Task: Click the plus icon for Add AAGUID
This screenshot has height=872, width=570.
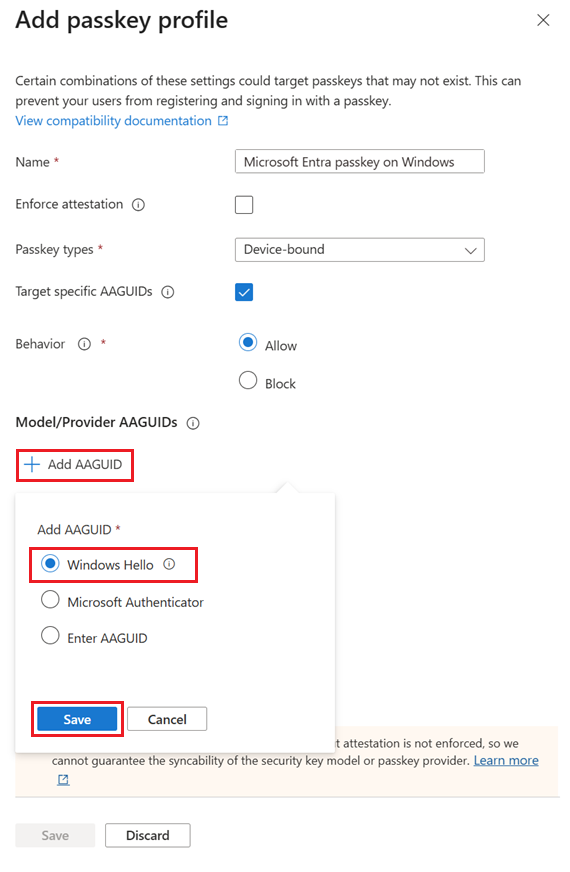Action: pyautogui.click(x=32, y=464)
